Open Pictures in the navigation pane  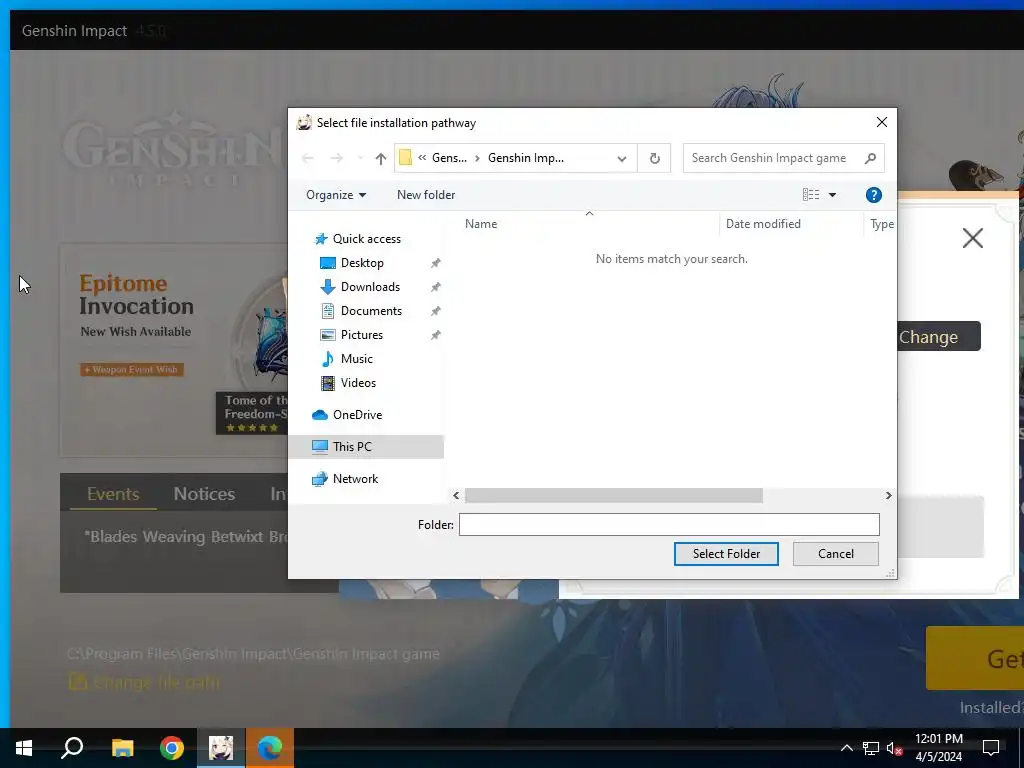(x=361, y=335)
